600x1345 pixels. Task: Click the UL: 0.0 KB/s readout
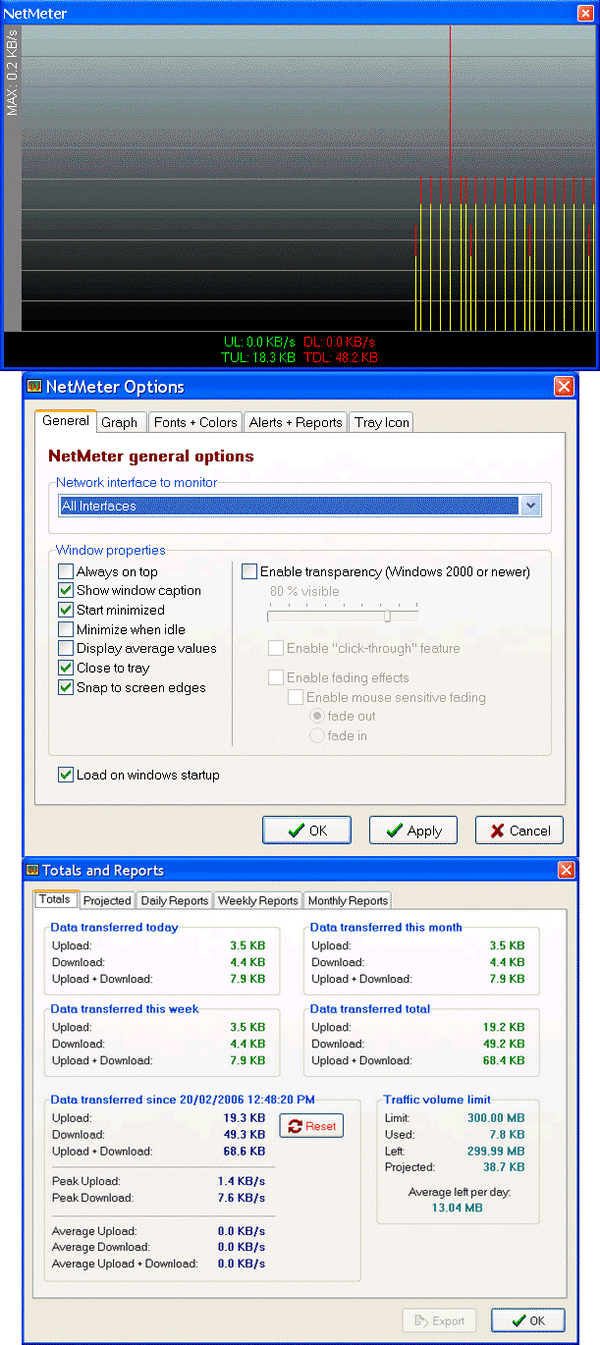[x=258, y=342]
